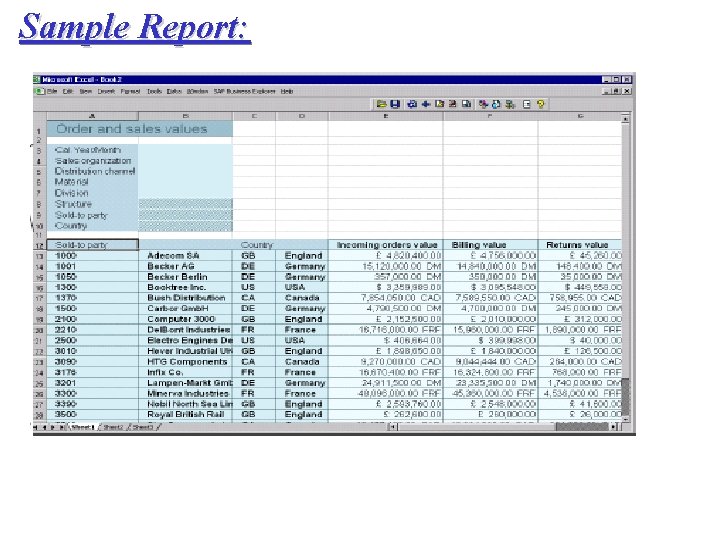
Task: Open the Tools menu
Action: coord(154,91)
